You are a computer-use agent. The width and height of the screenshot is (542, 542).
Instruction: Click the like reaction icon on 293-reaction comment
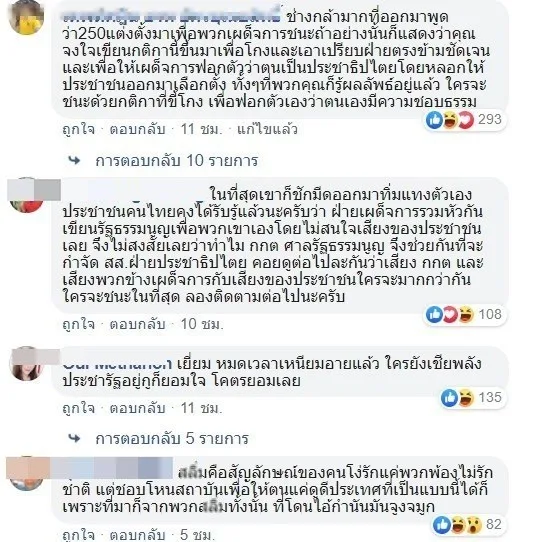(434, 120)
